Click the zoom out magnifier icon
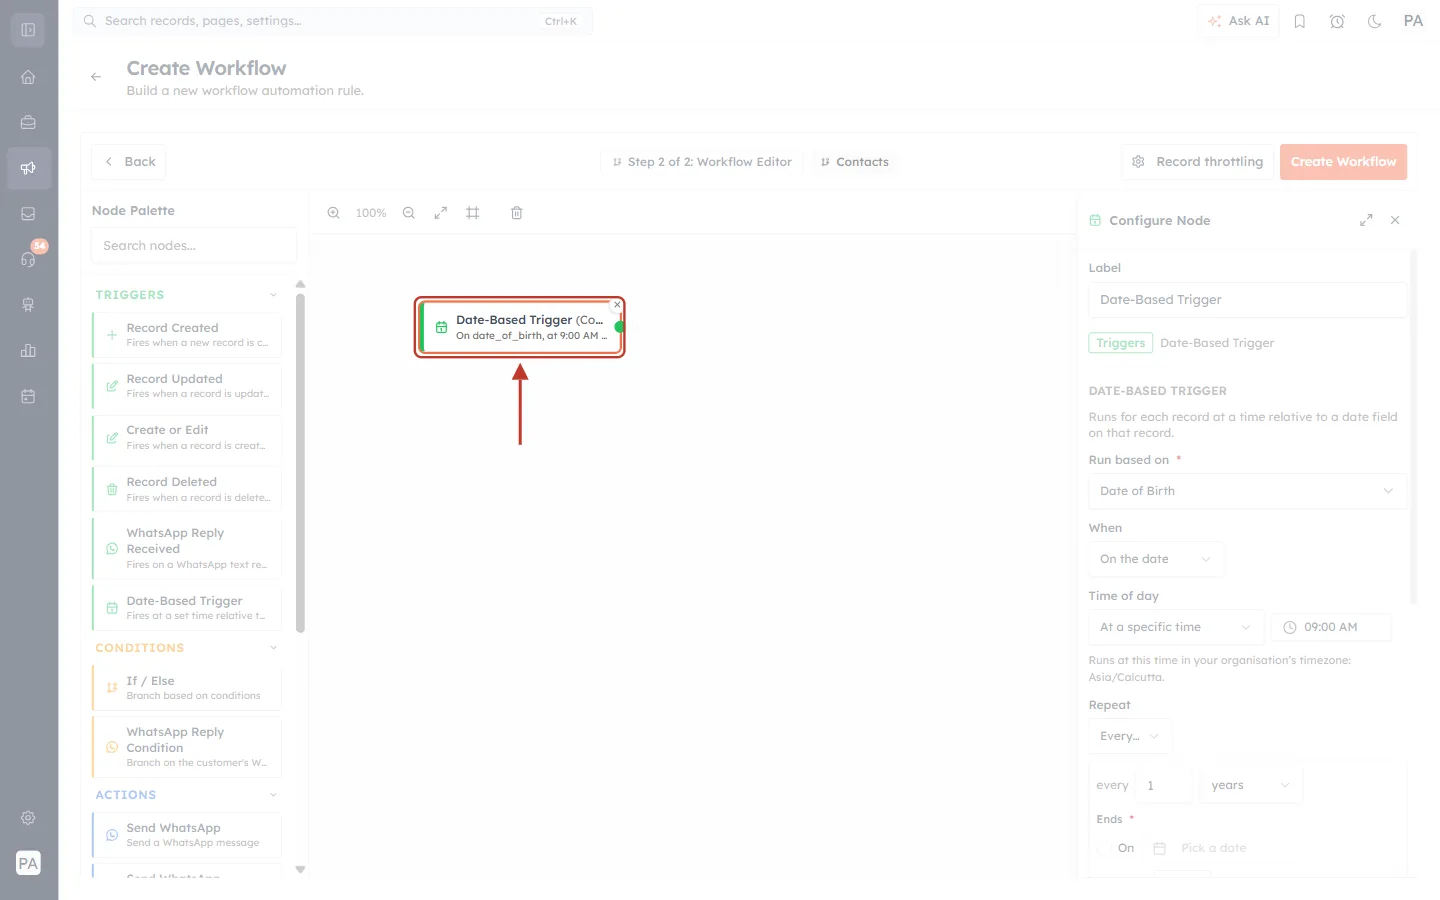The height and width of the screenshot is (900, 1440). (x=409, y=213)
